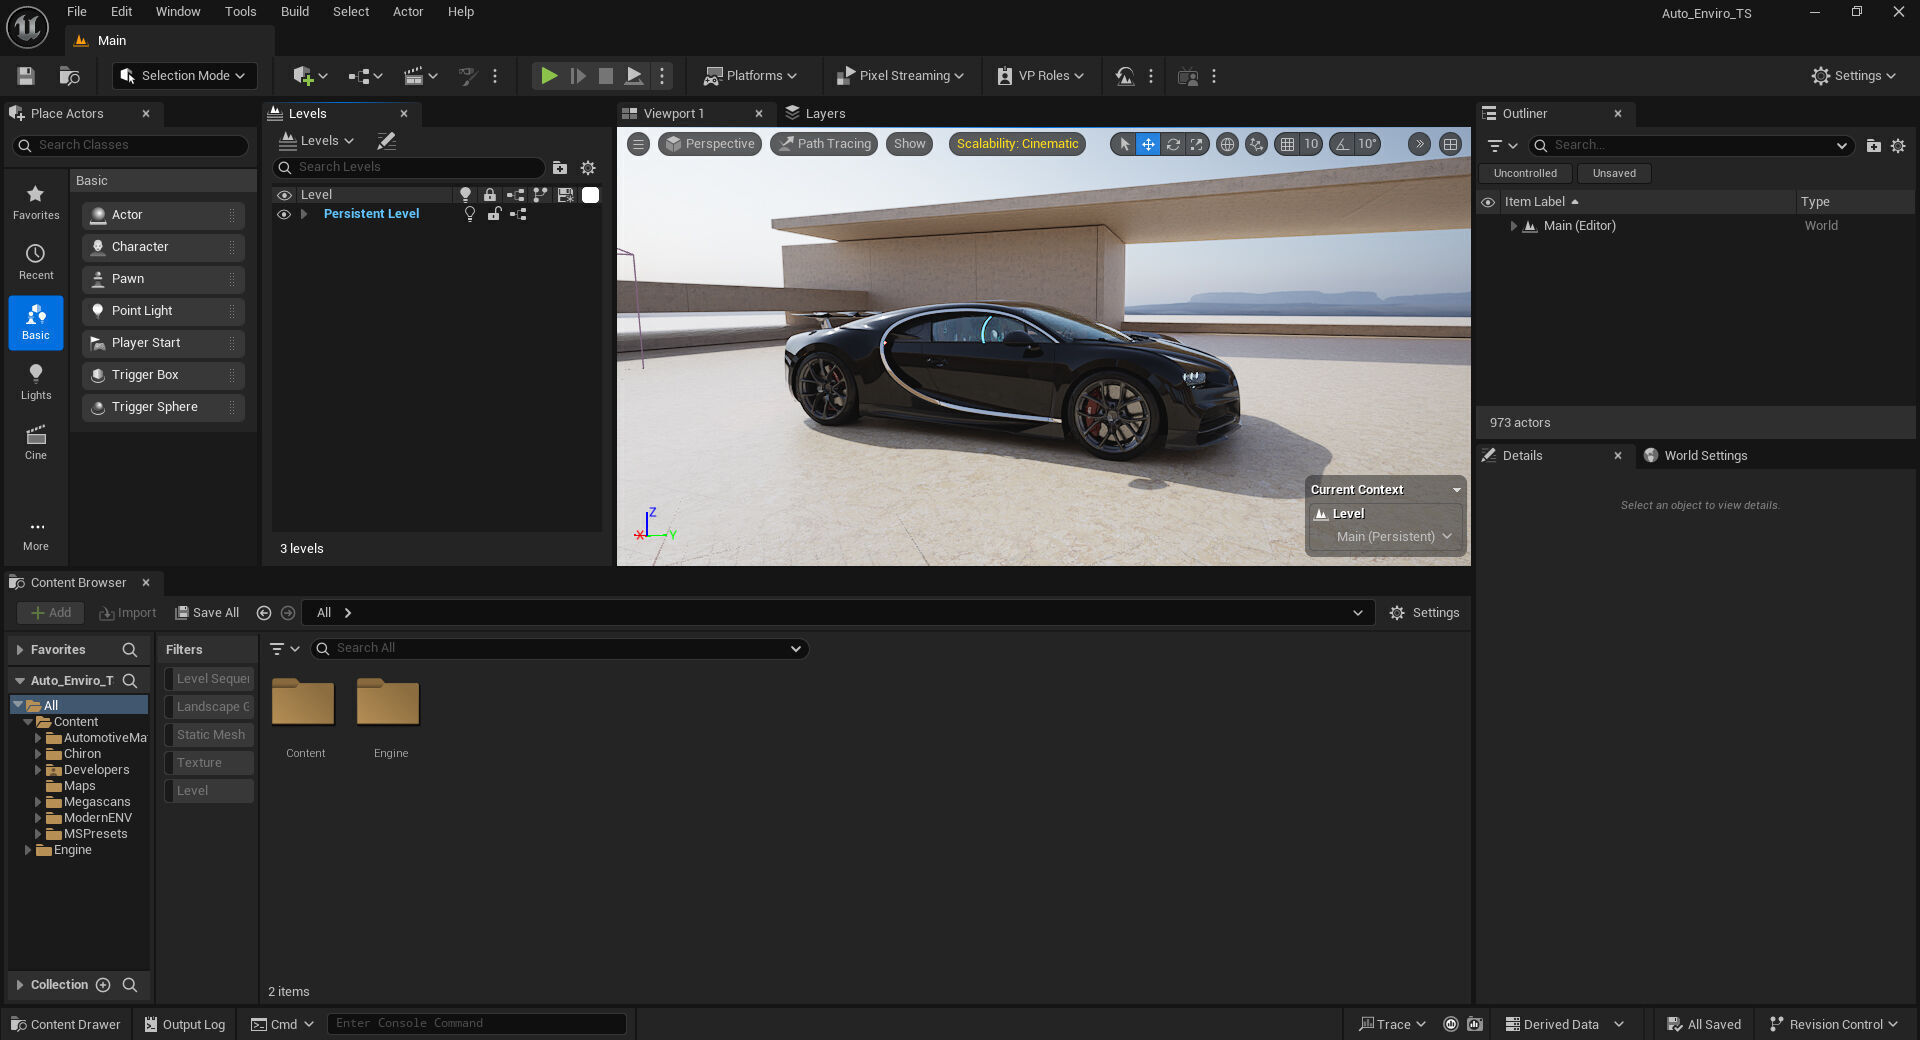Open the Tools menu
1920x1040 pixels.
point(240,12)
